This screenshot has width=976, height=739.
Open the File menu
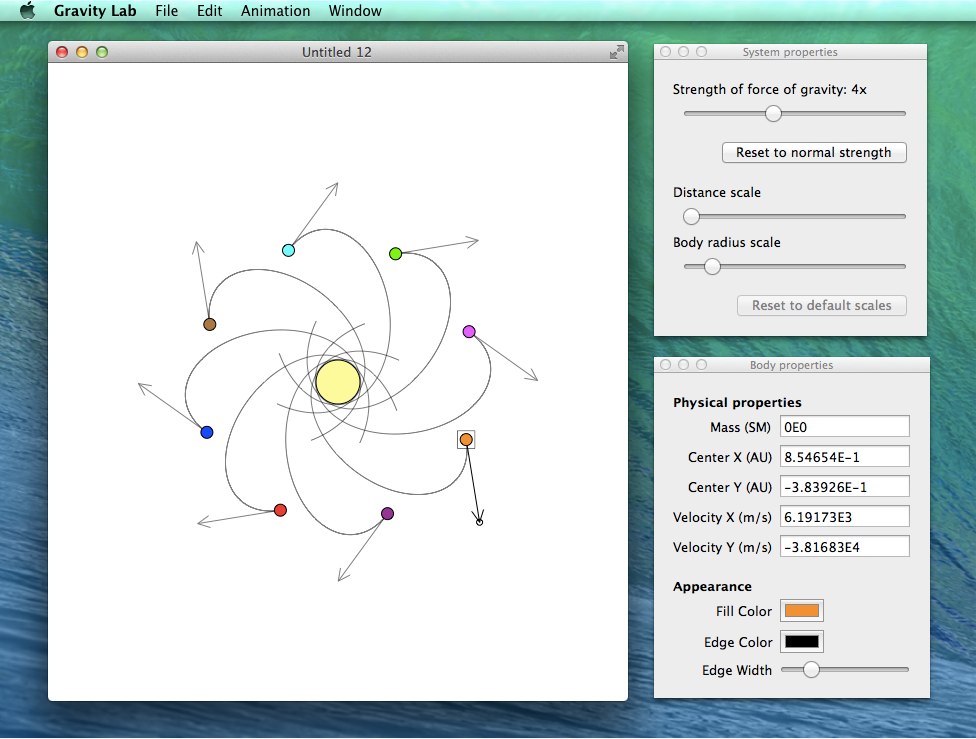click(166, 11)
